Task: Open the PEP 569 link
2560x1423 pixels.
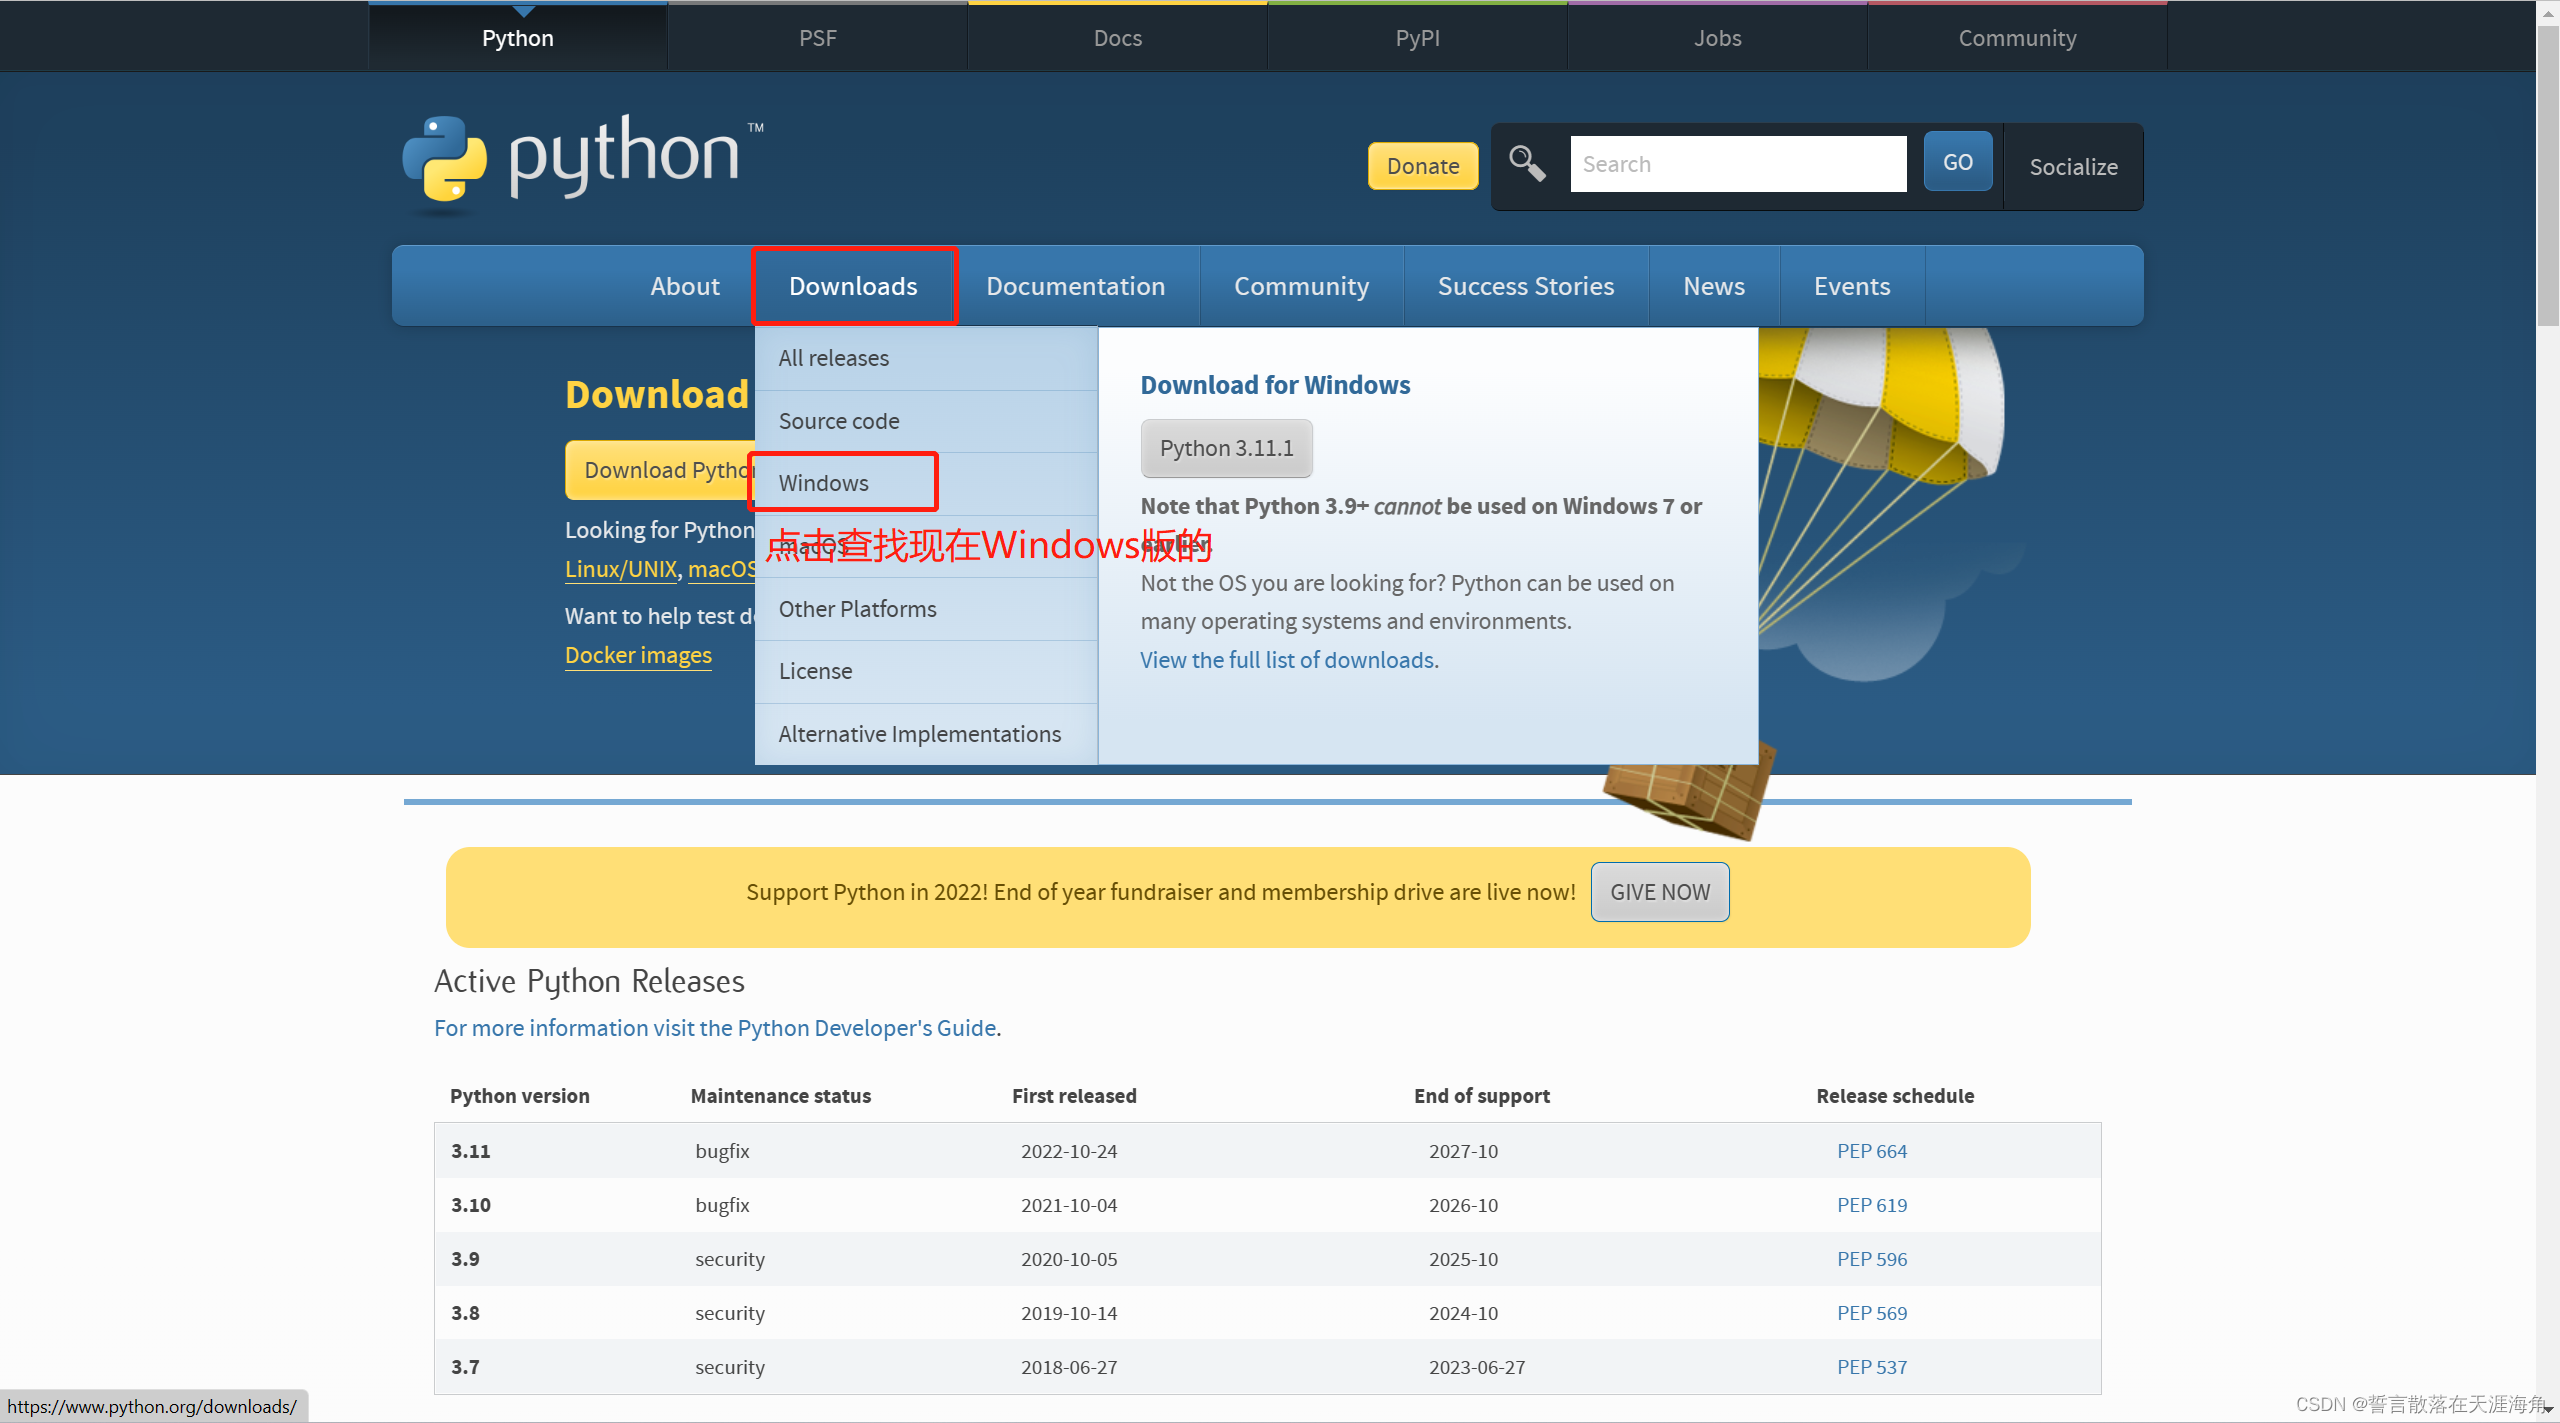Action: [1871, 1313]
